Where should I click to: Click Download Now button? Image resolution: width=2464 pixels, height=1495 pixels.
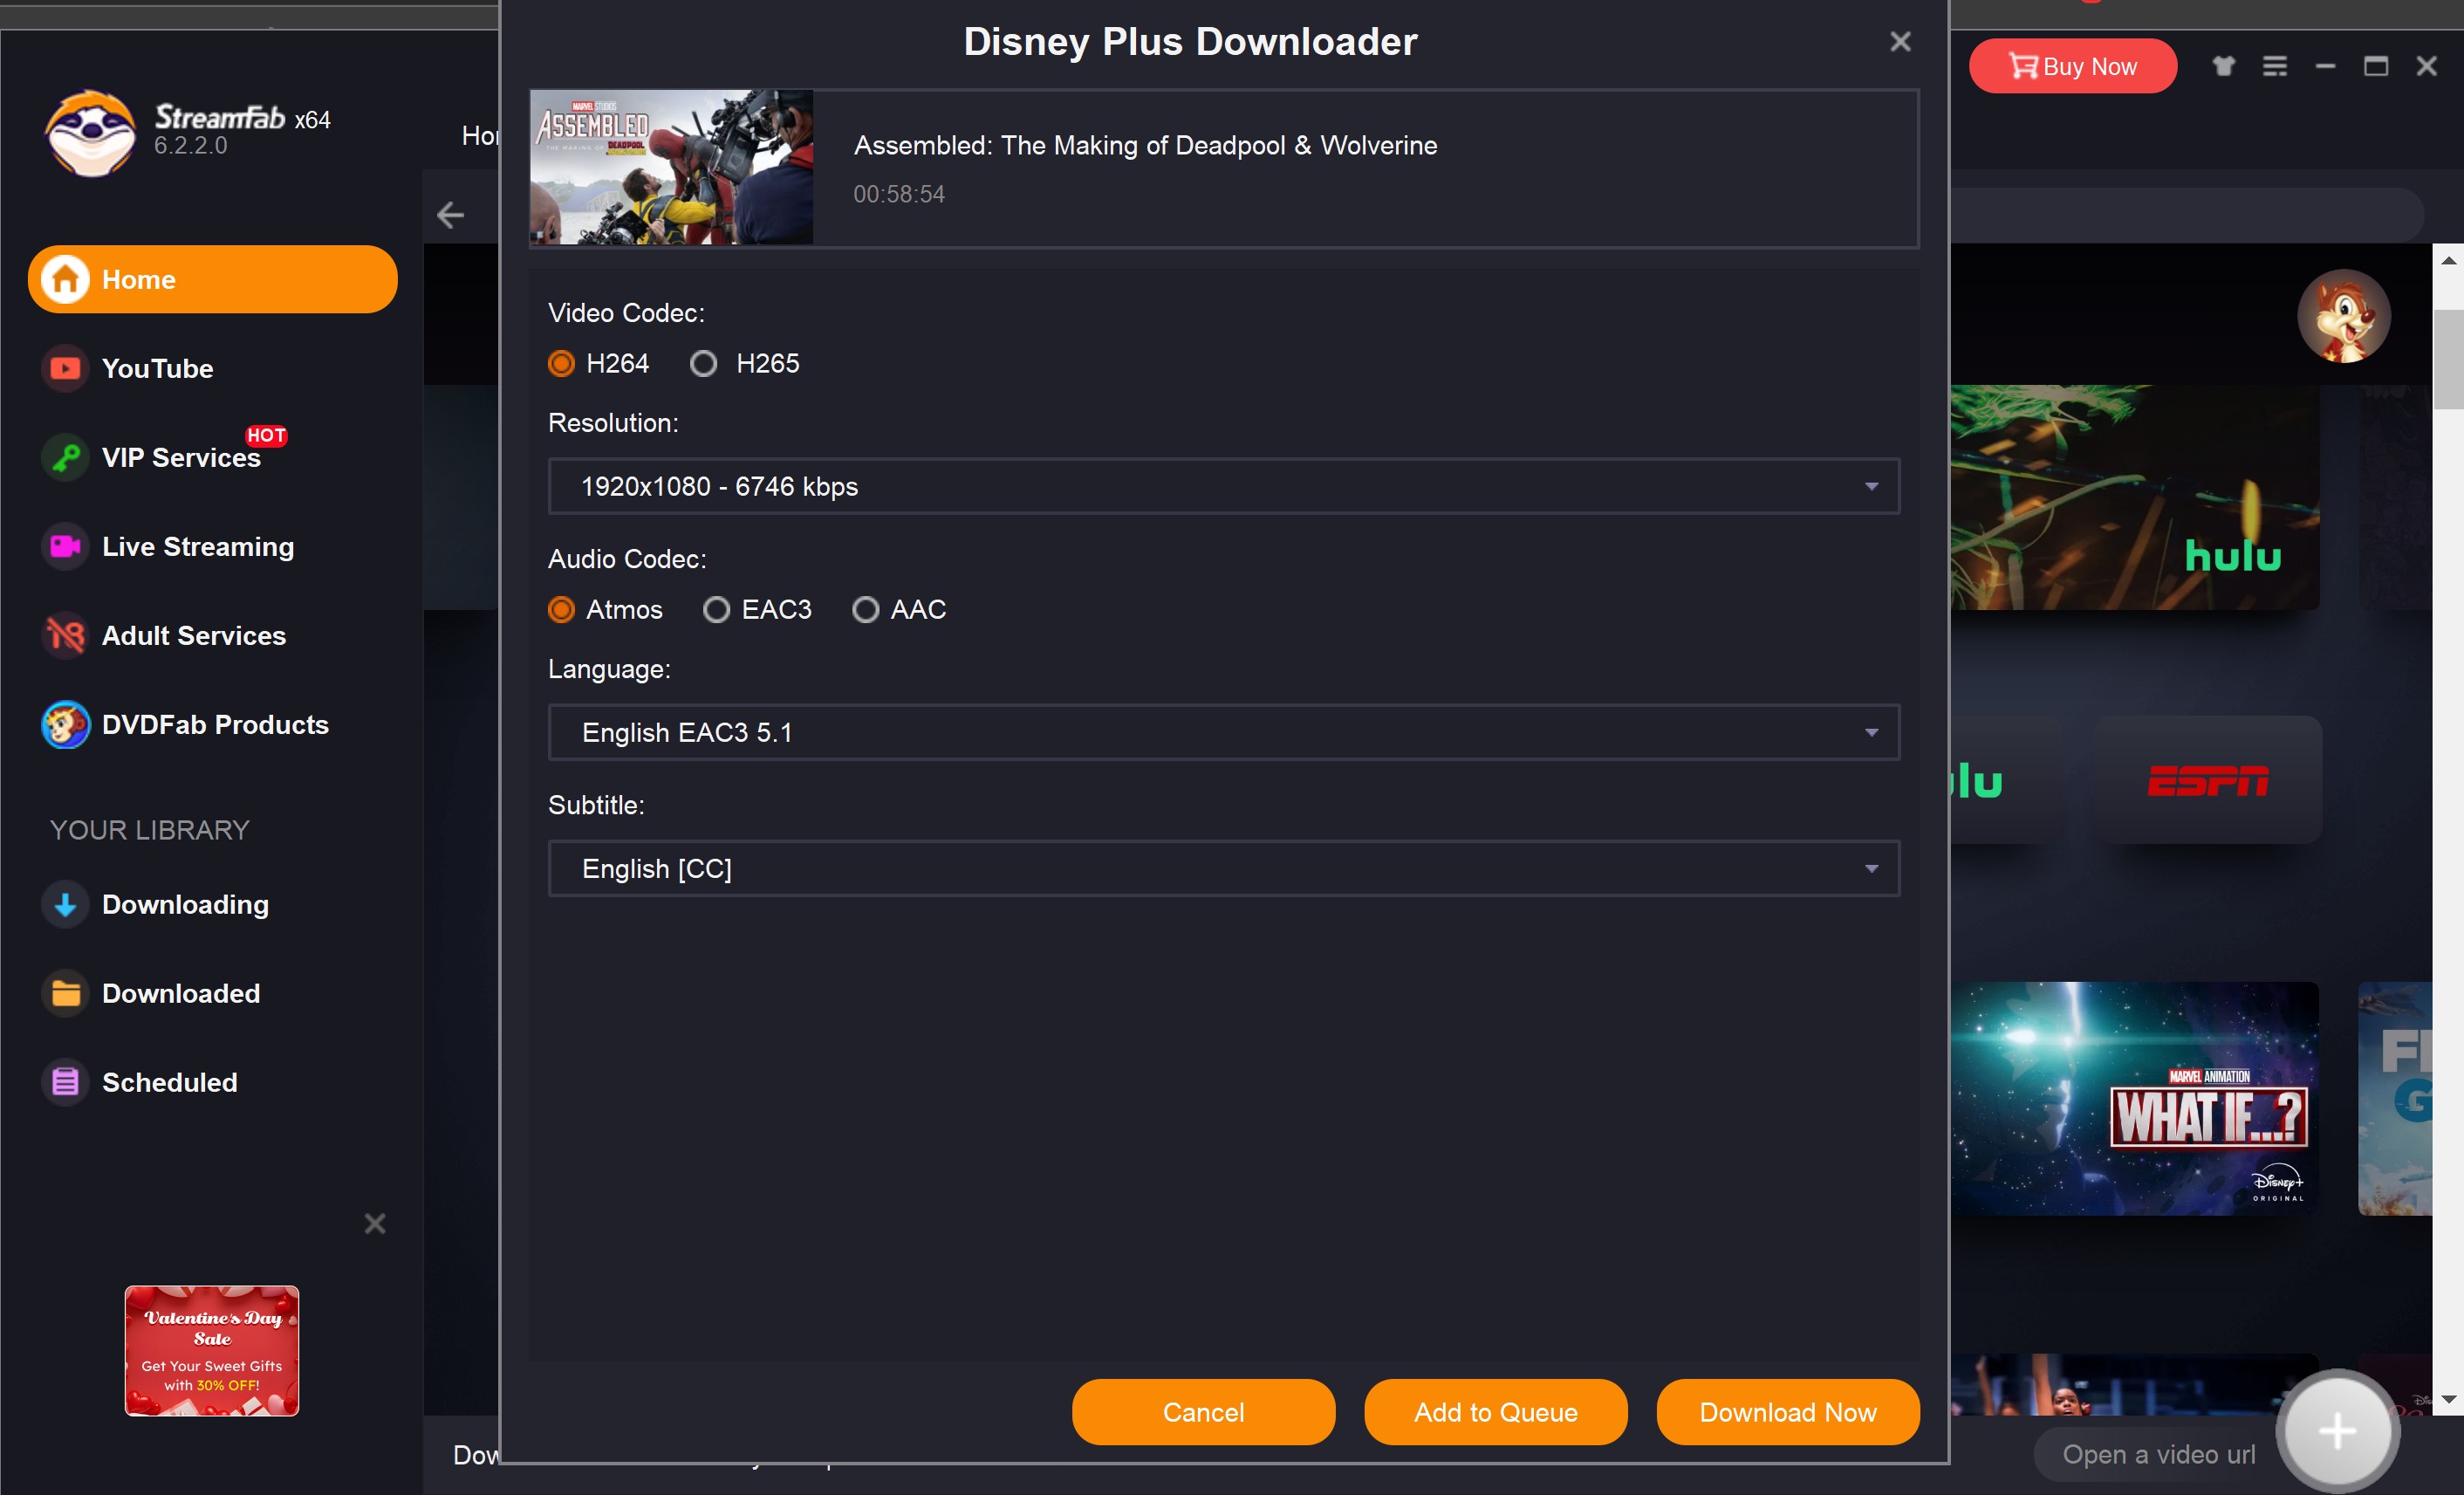[1788, 1412]
